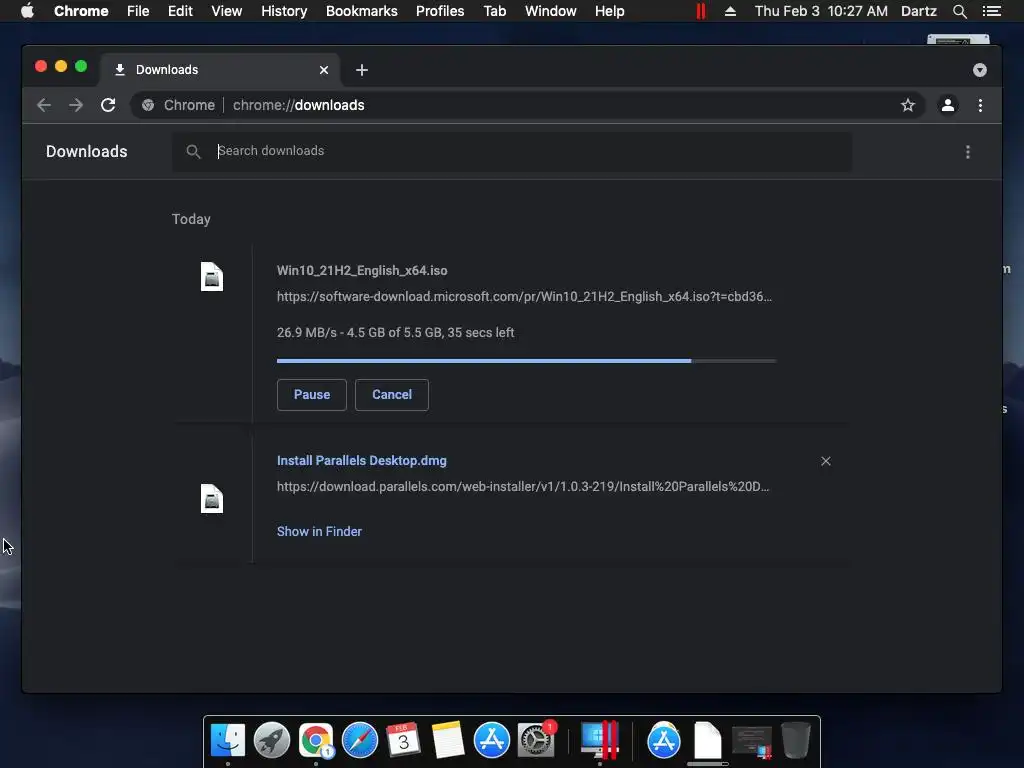The image size is (1024, 768).
Task: Open the View menu
Action: (227, 11)
